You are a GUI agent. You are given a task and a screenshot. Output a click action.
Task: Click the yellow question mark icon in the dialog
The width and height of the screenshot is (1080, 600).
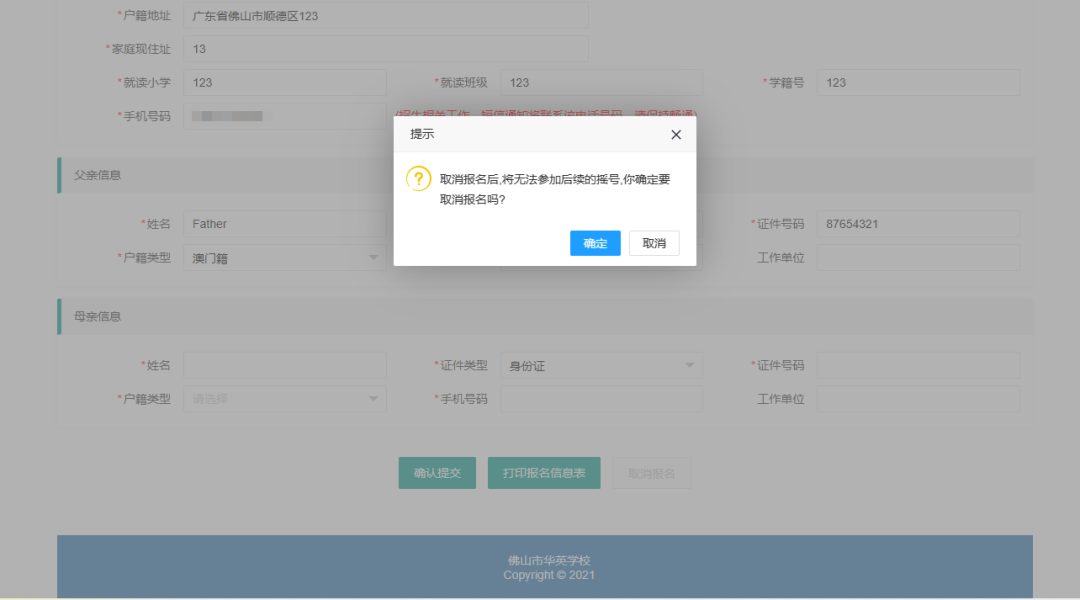click(418, 179)
